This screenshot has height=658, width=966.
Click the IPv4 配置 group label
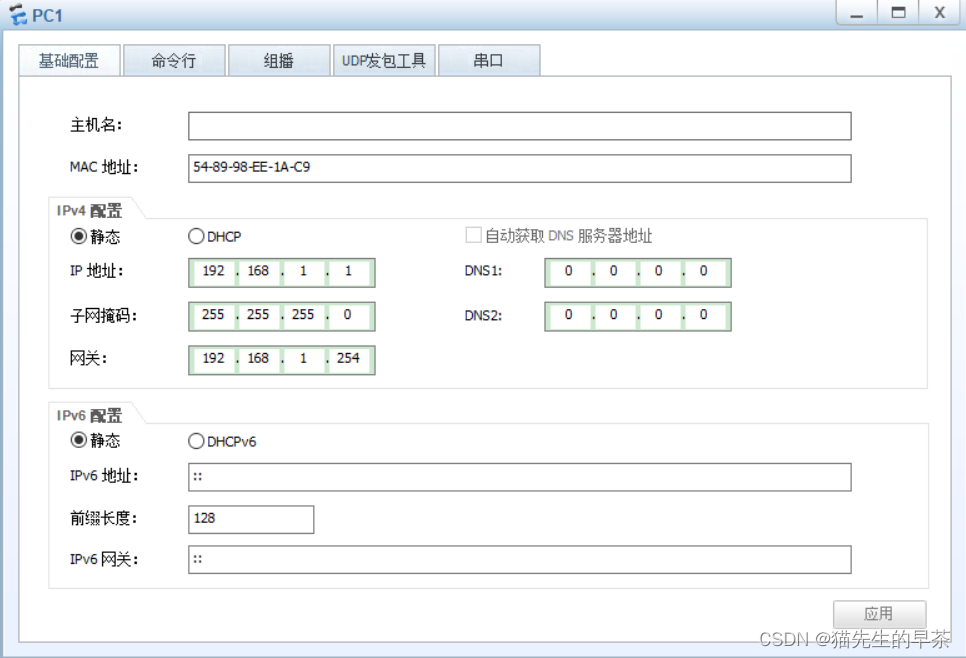[89, 211]
